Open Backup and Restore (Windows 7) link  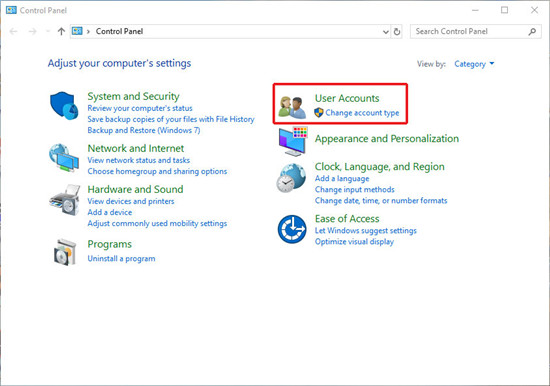point(144,130)
